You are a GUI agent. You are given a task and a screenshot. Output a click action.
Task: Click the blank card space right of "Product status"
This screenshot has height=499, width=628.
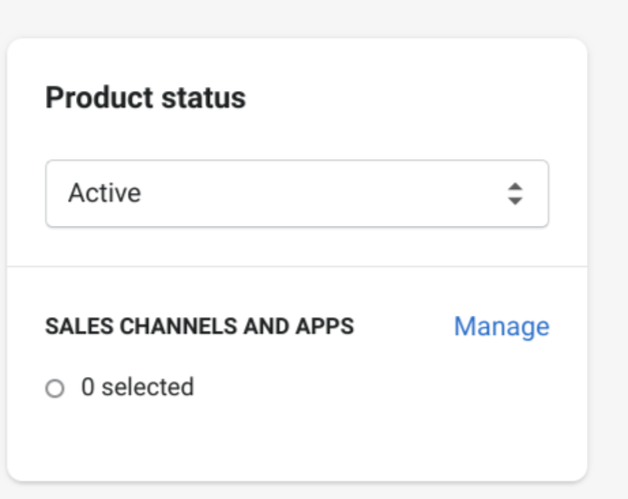[x=410, y=98]
